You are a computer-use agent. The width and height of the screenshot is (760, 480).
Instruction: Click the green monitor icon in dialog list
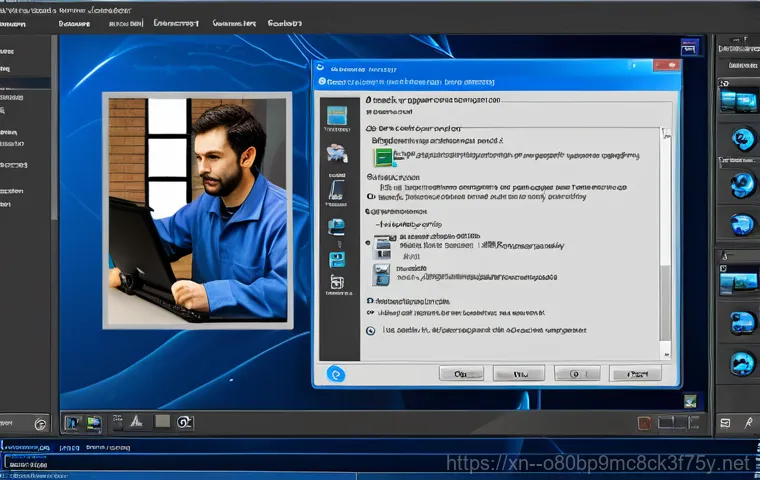pos(383,158)
